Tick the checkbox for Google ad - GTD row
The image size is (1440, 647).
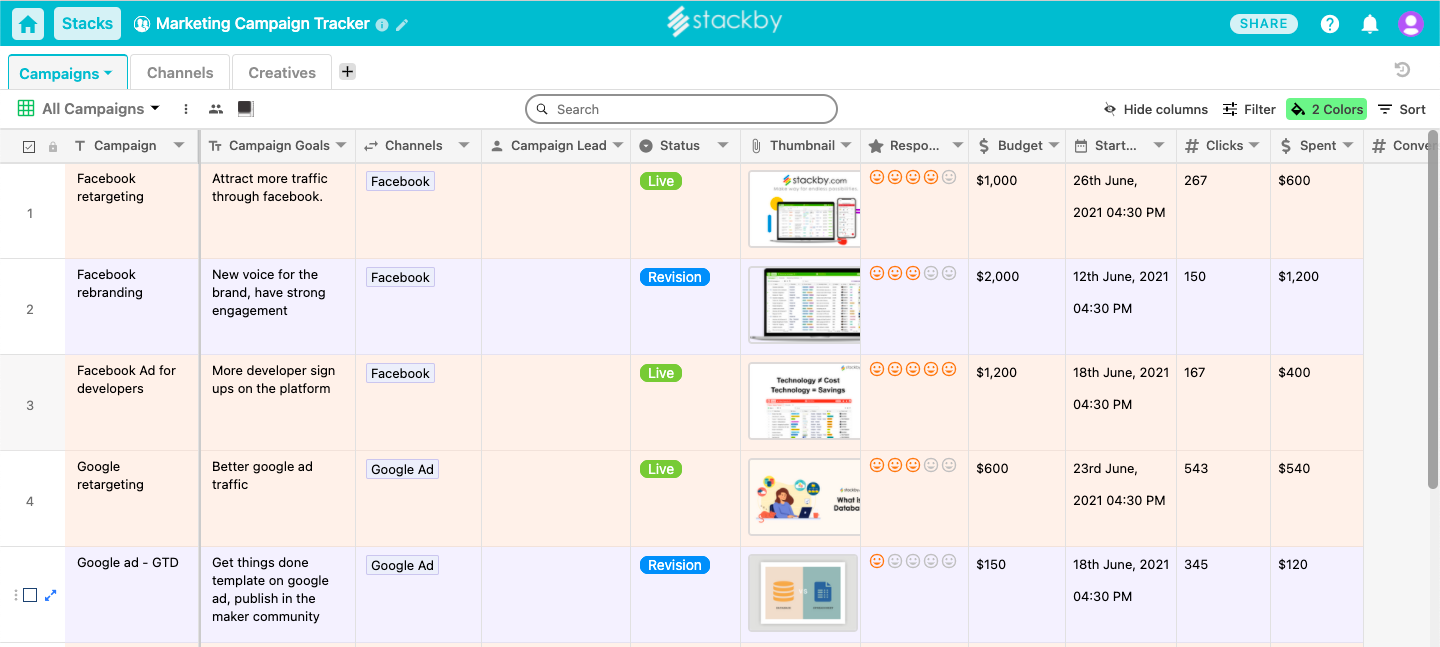[30, 595]
